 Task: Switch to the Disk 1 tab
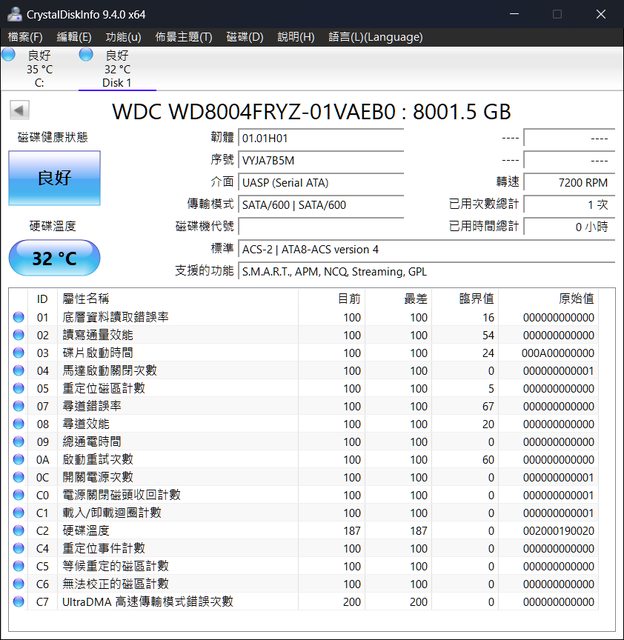click(x=116, y=68)
